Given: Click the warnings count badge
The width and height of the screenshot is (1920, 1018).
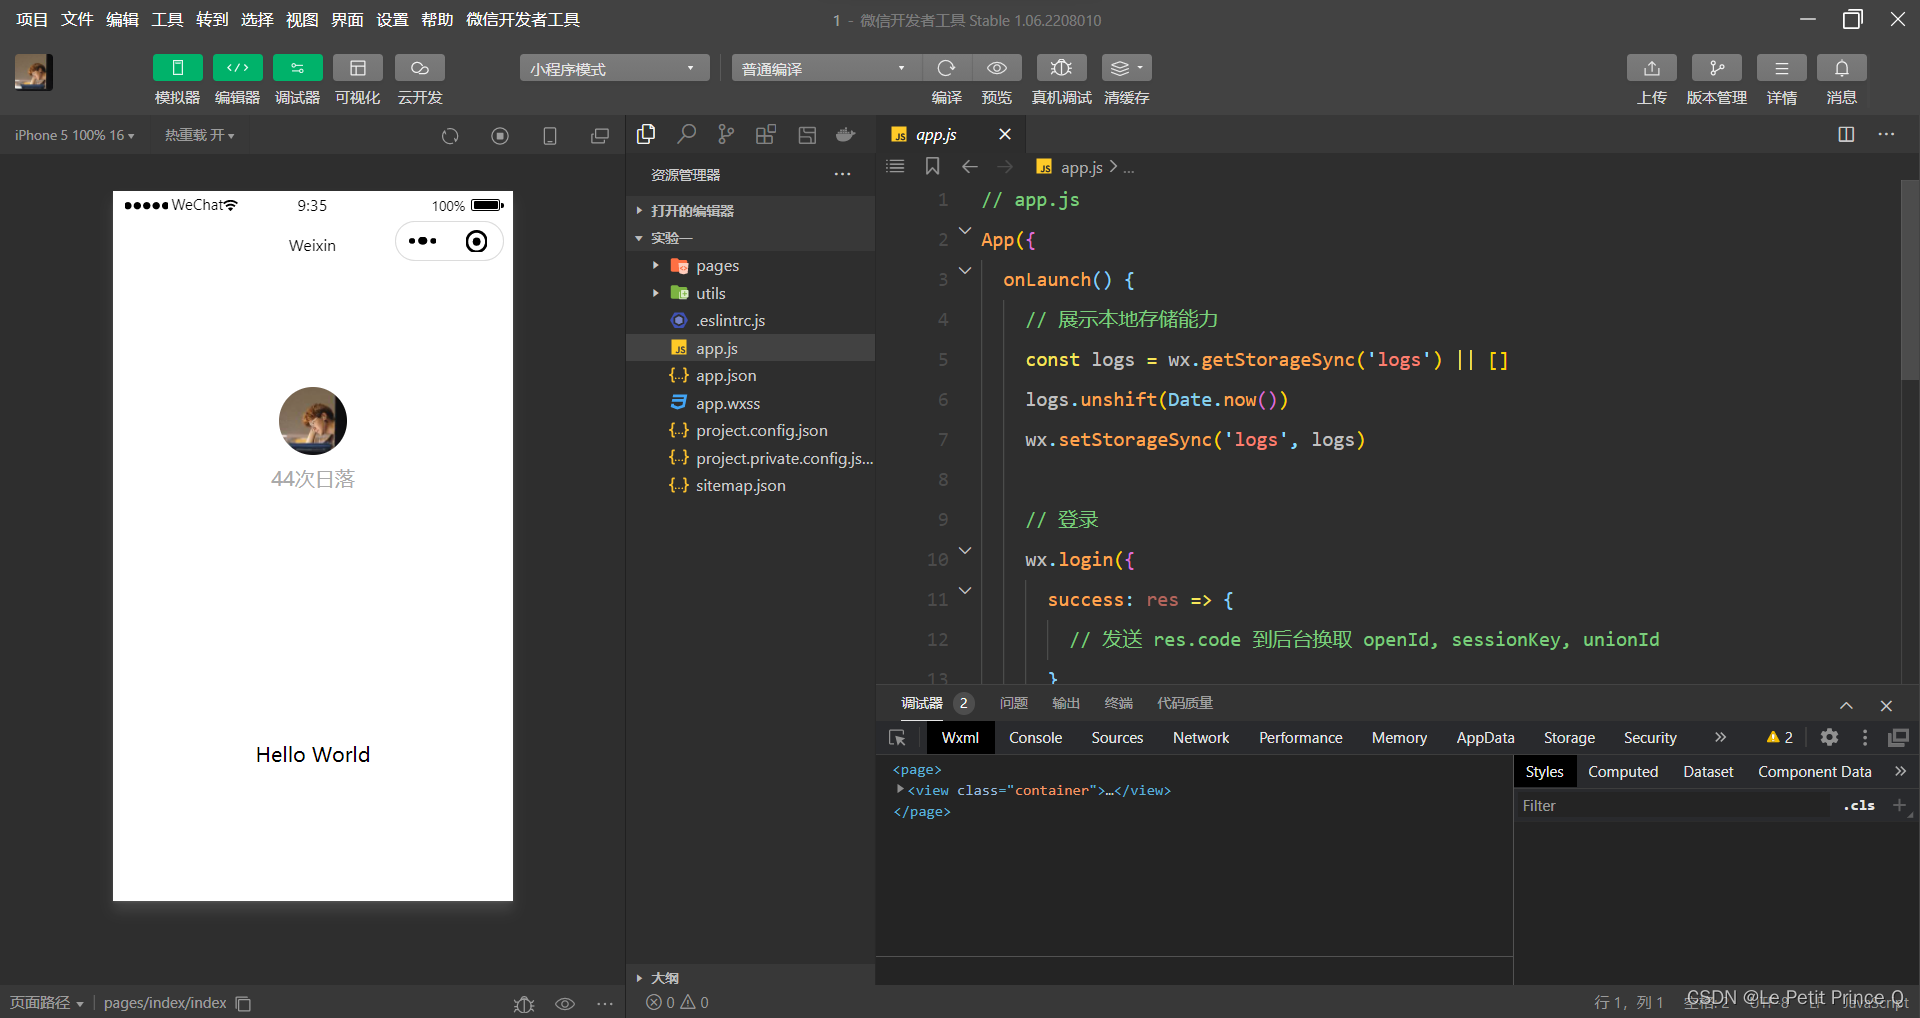Looking at the screenshot, I should click(x=1780, y=737).
